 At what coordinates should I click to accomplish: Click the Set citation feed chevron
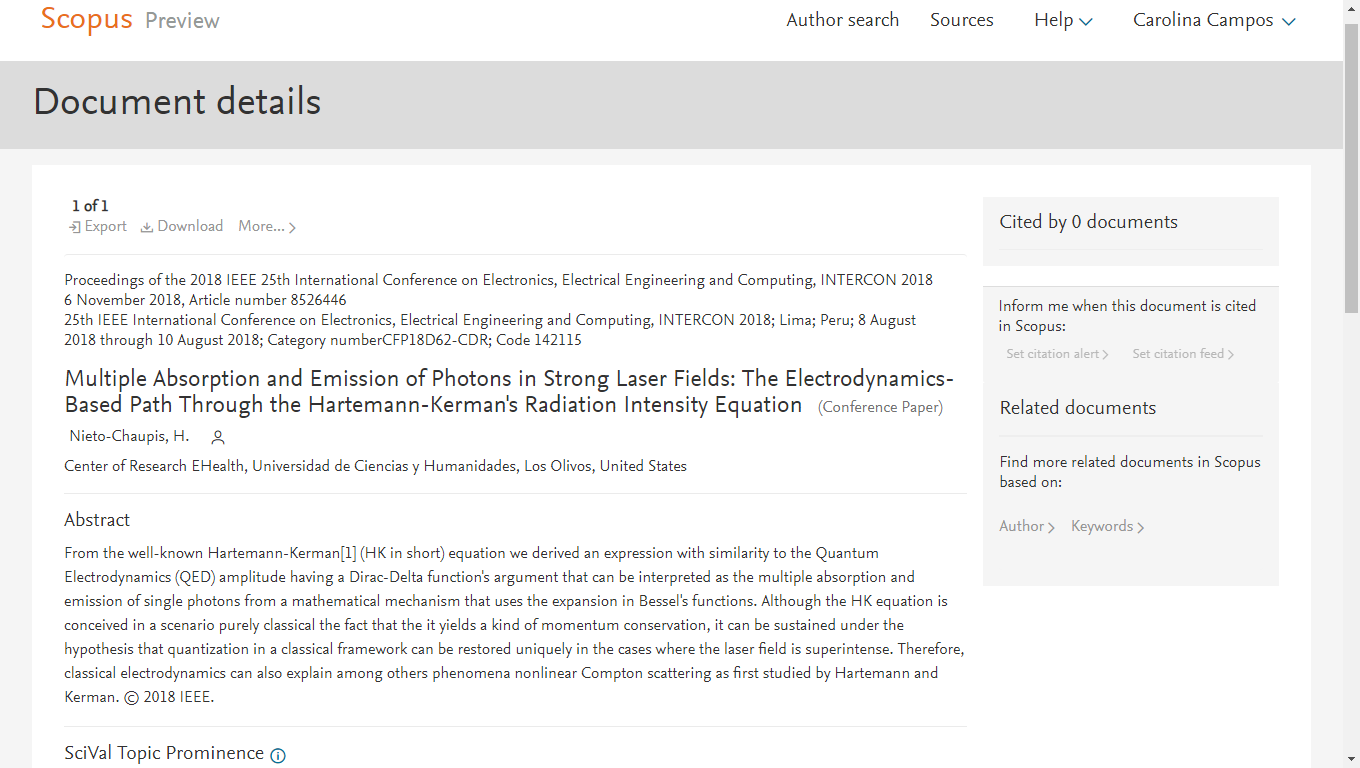(1230, 354)
